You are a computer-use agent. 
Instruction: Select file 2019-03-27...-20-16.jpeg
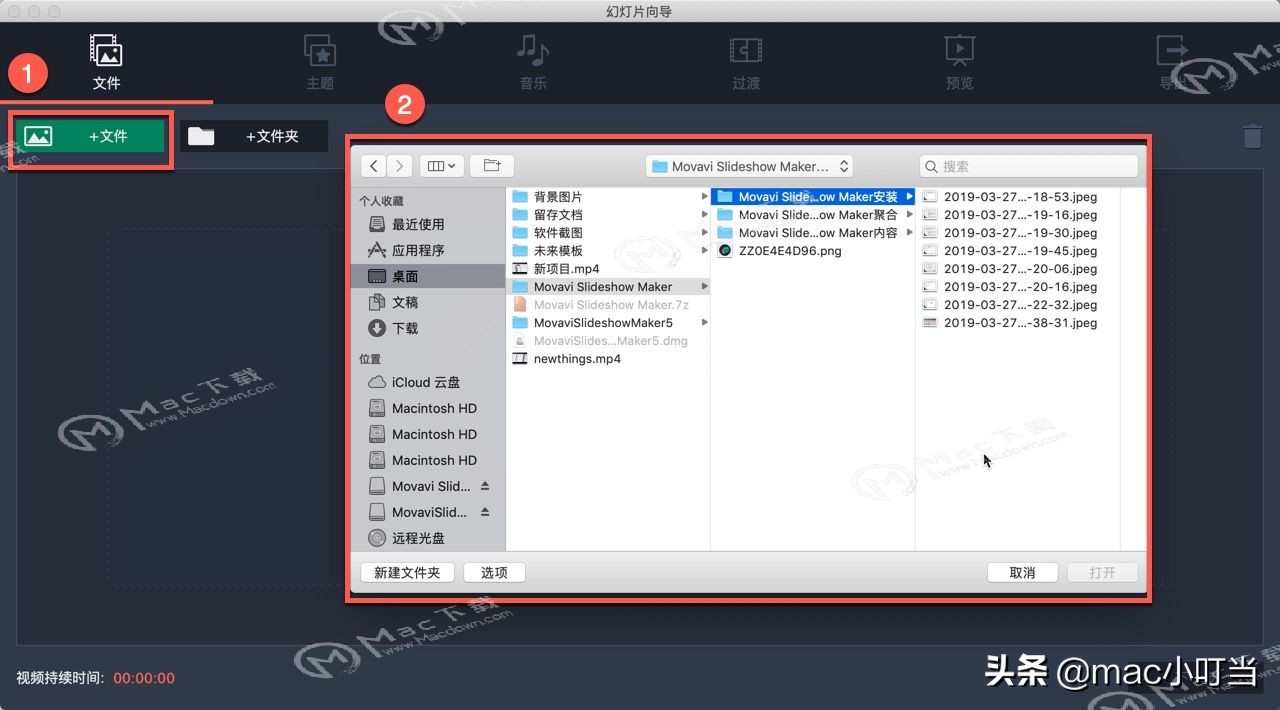[x=1018, y=287]
